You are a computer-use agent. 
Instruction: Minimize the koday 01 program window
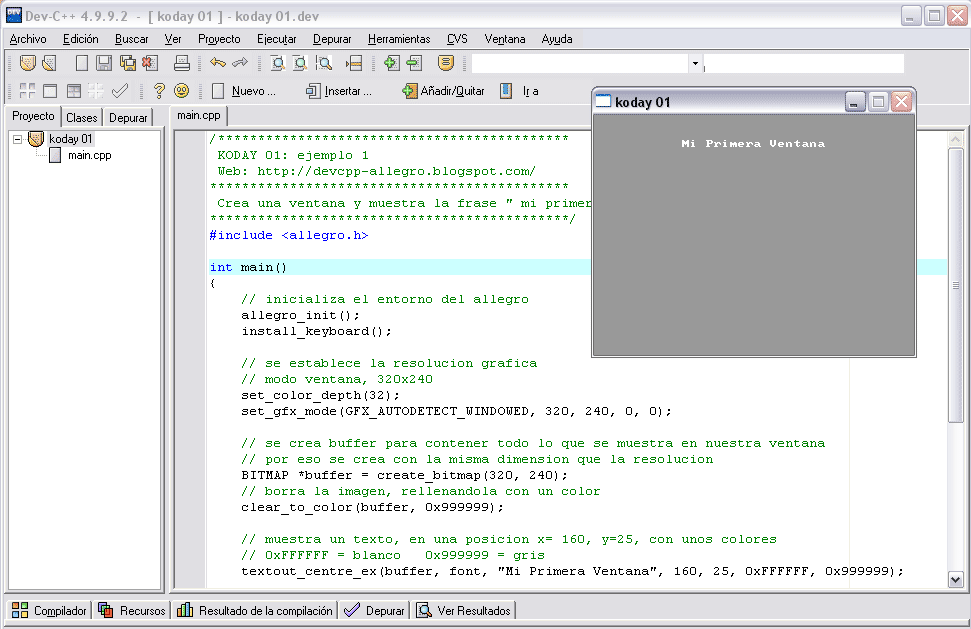coord(855,102)
